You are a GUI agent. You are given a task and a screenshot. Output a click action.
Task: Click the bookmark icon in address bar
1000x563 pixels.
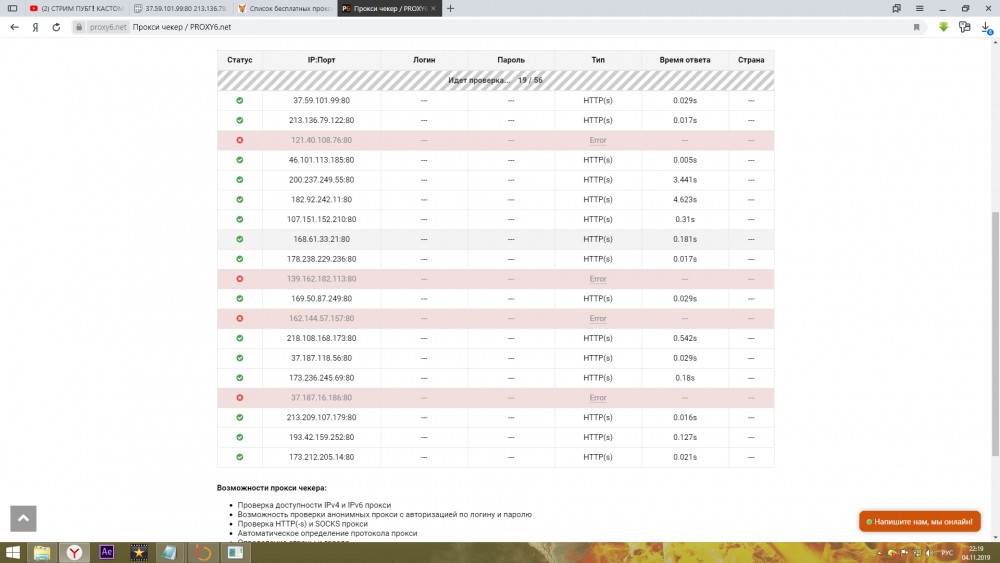pos(916,27)
